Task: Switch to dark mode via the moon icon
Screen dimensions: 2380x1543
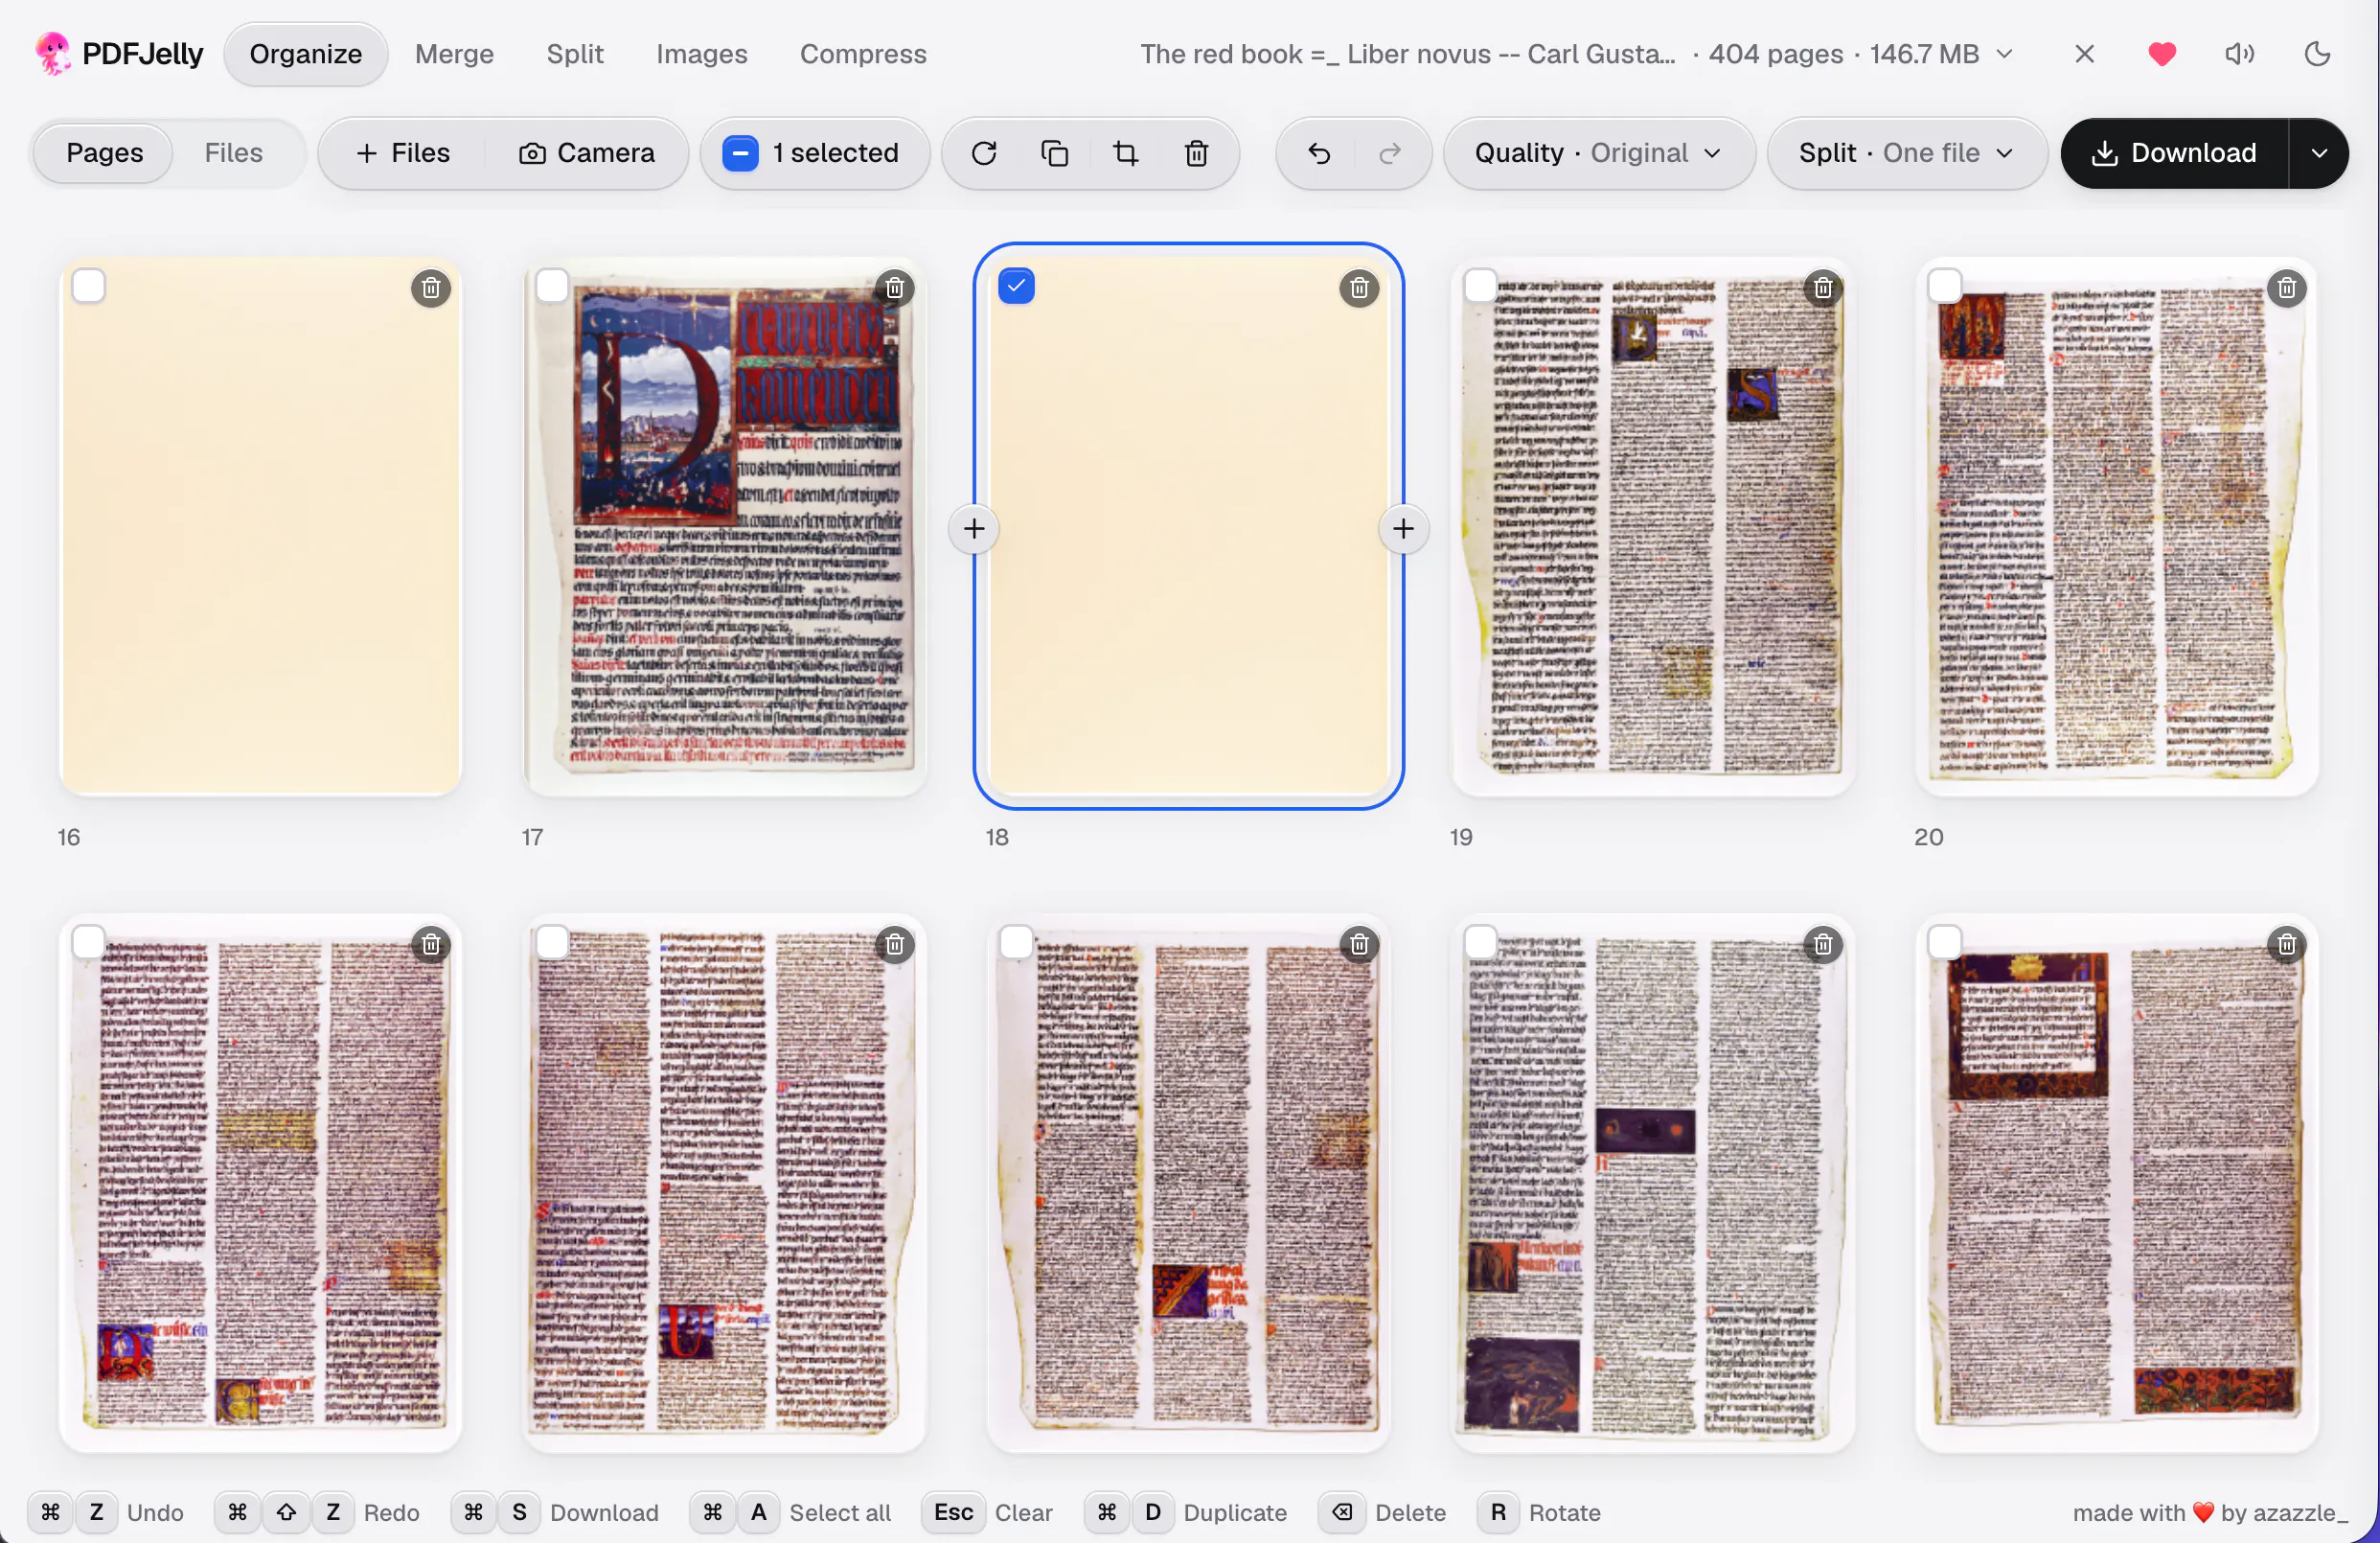Action: 2318,54
